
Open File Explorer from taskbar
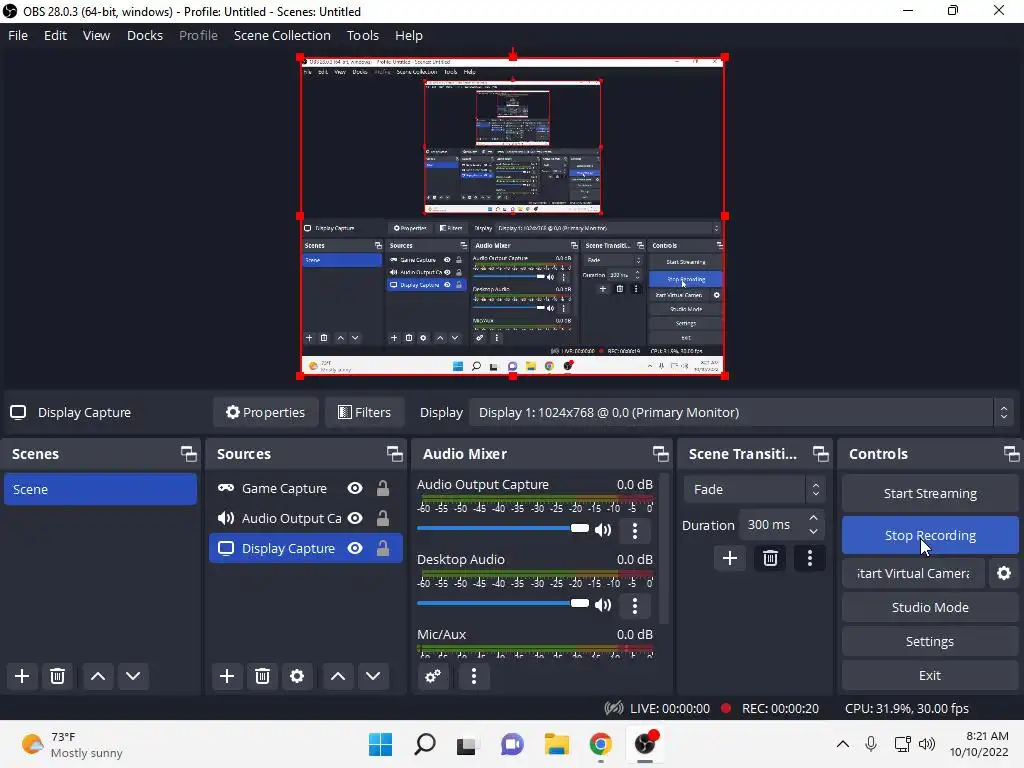pos(556,744)
